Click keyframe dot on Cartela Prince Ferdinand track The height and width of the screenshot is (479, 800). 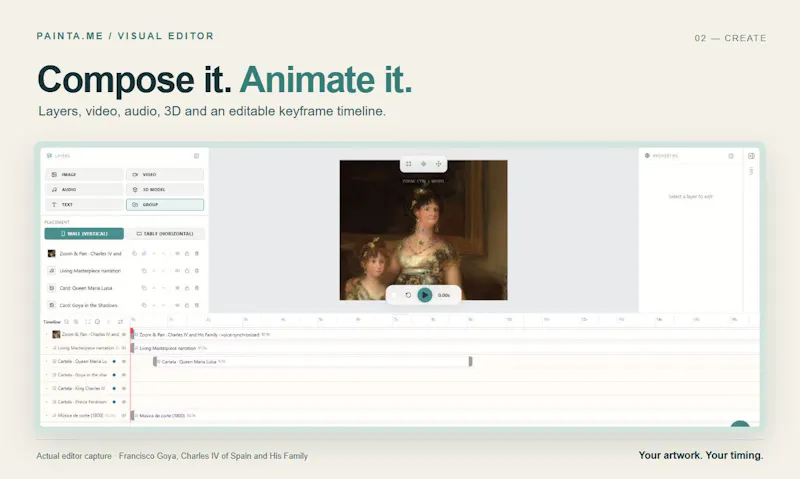[x=114, y=402]
